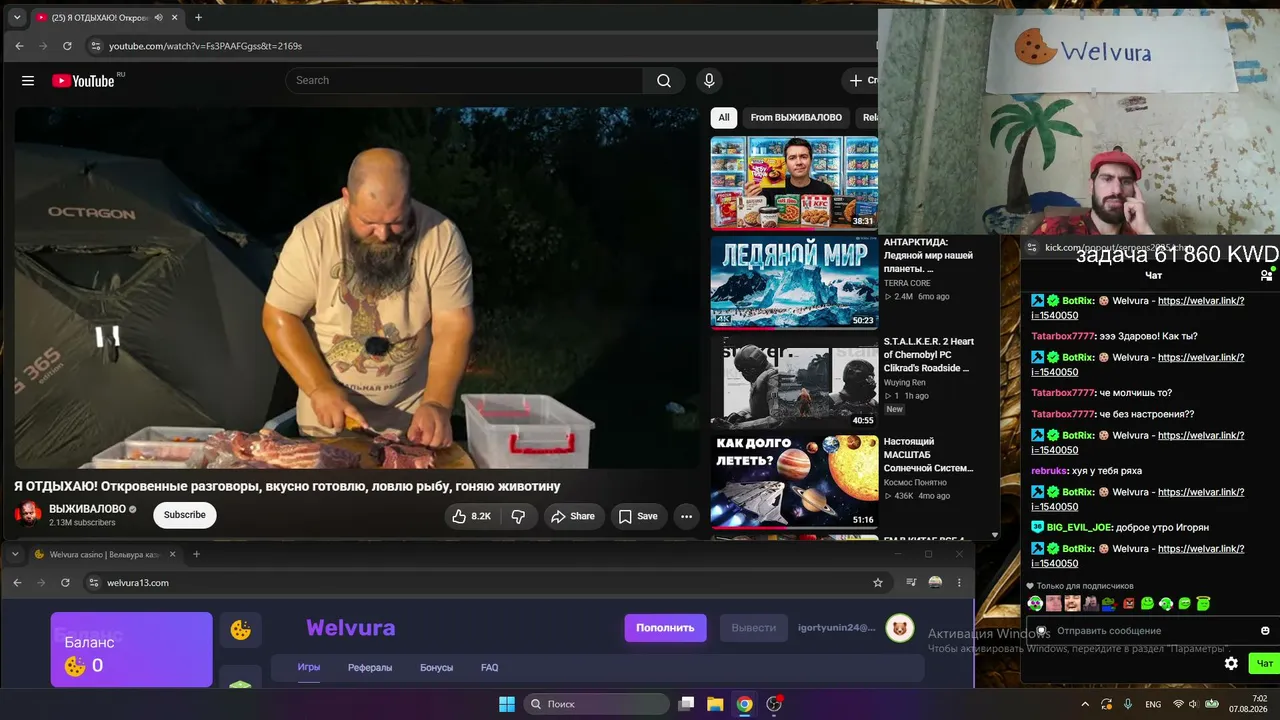Click the cookie icon in Welvura sidebar
The height and width of the screenshot is (720, 1280).
pyautogui.click(x=241, y=630)
